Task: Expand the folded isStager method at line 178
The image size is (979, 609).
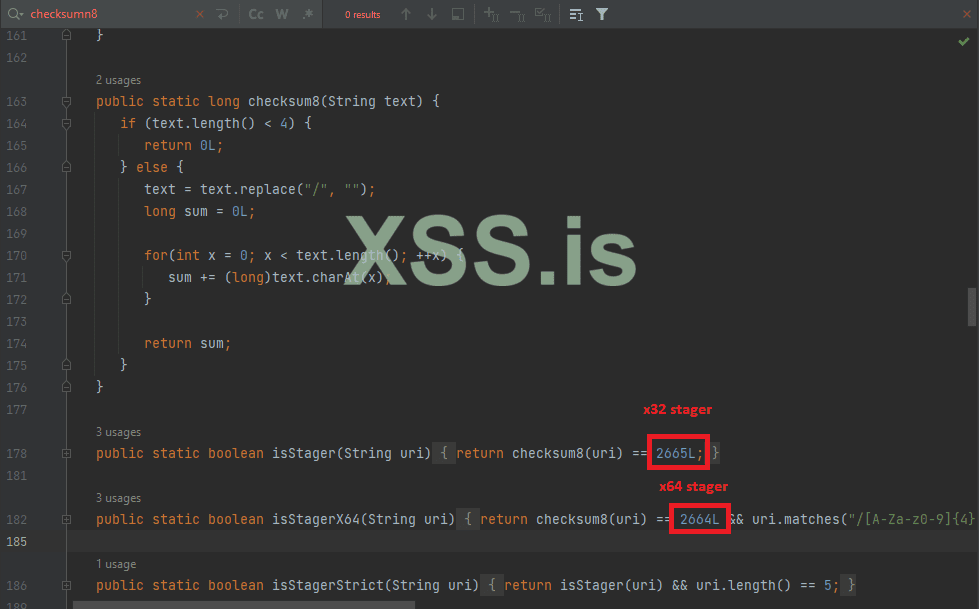Action: (66, 453)
